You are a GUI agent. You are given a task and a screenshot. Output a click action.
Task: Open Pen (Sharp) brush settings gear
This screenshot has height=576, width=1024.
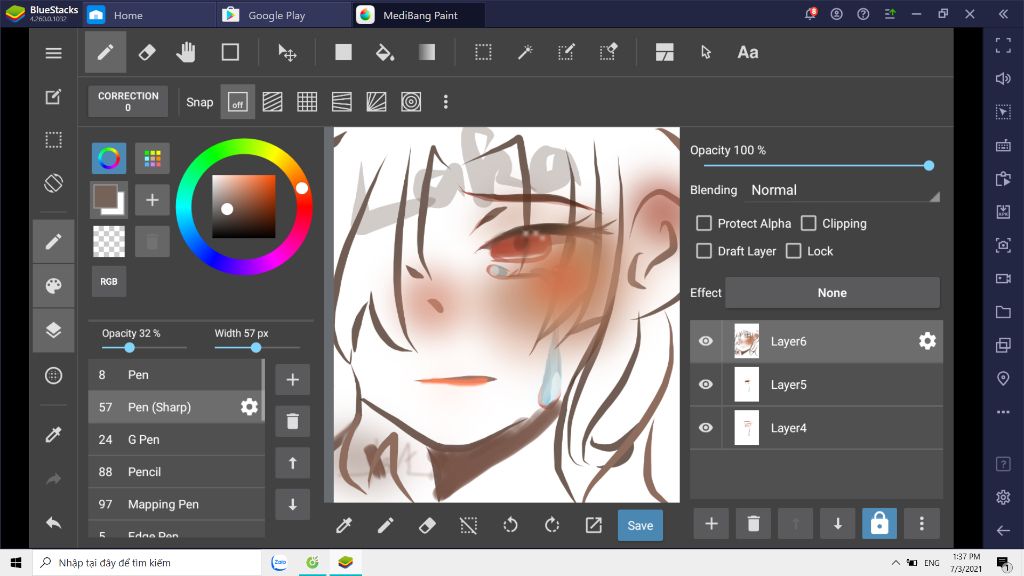[x=249, y=407]
